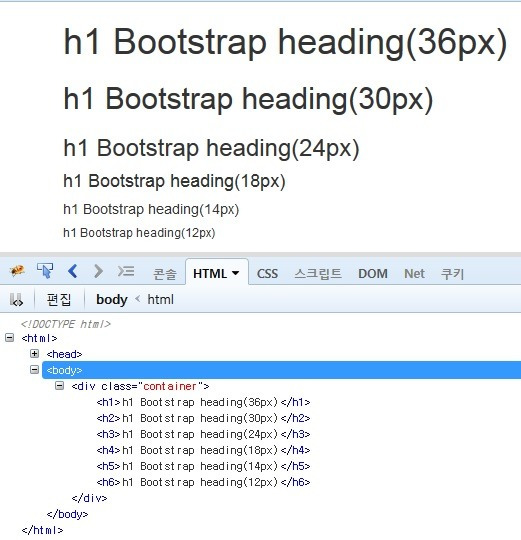Select the <h4> element row in tree

(203, 450)
